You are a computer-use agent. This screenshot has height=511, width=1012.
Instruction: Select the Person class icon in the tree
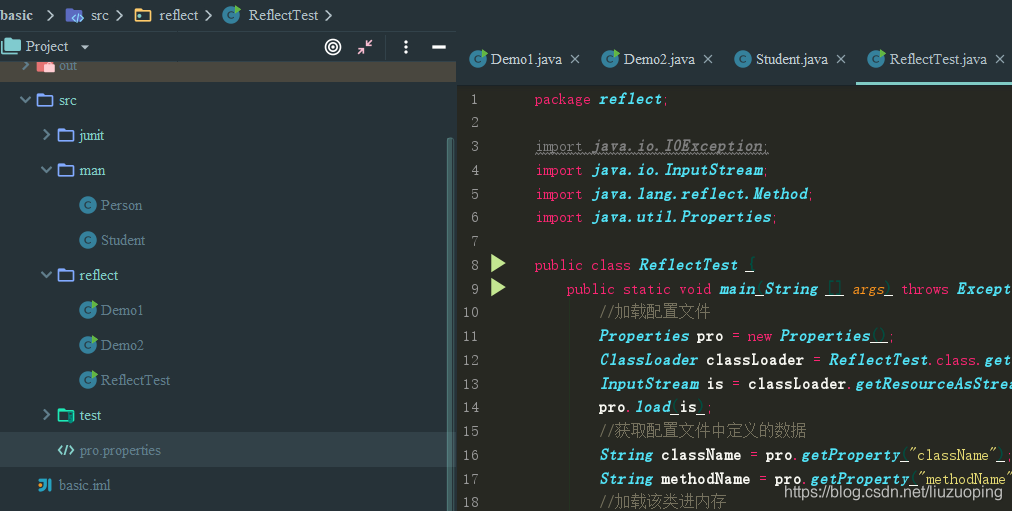tap(88, 205)
